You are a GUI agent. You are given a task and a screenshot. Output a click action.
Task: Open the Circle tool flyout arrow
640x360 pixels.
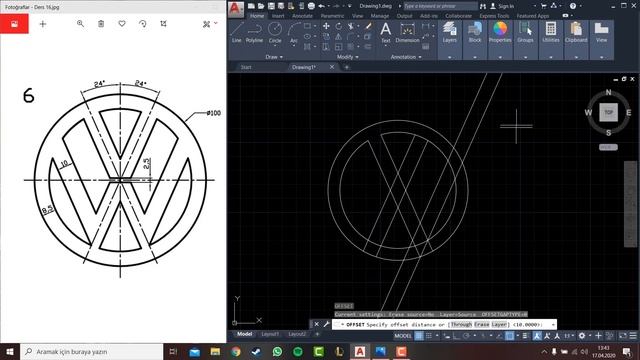pyautogui.click(x=275, y=46)
